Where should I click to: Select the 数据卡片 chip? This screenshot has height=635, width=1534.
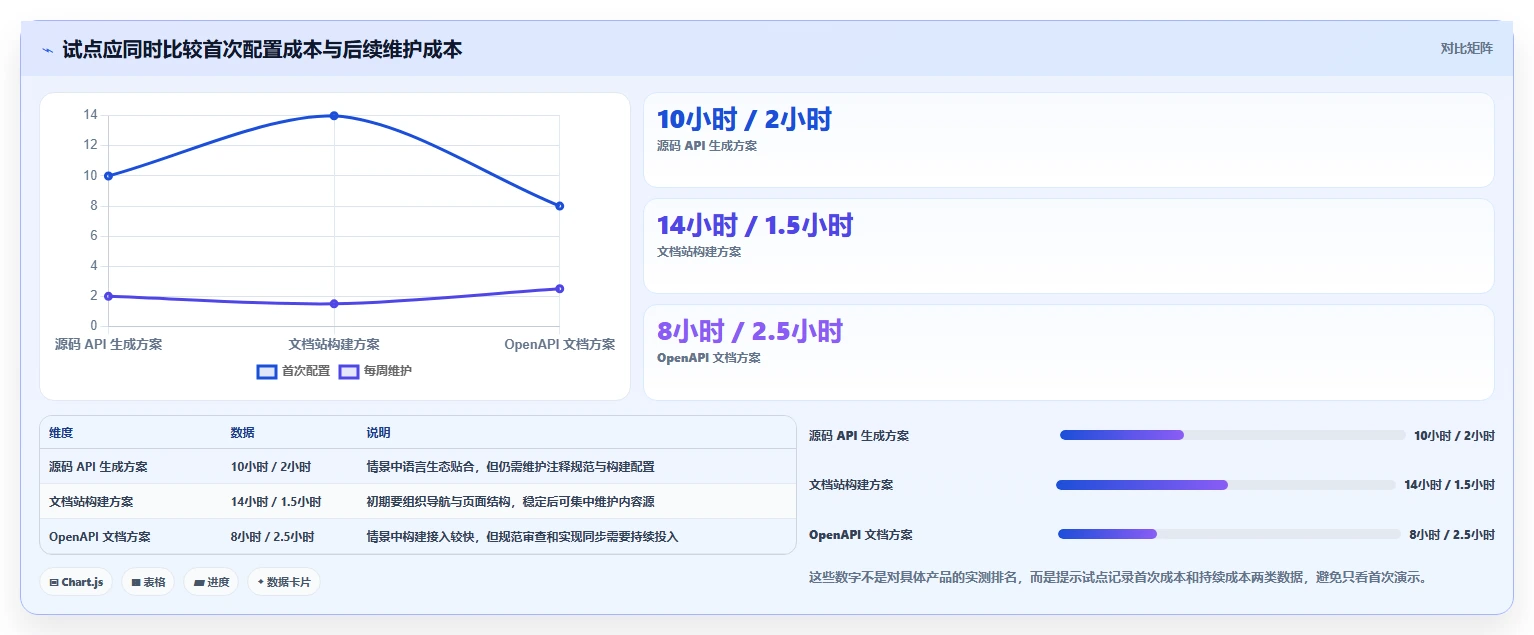[284, 582]
